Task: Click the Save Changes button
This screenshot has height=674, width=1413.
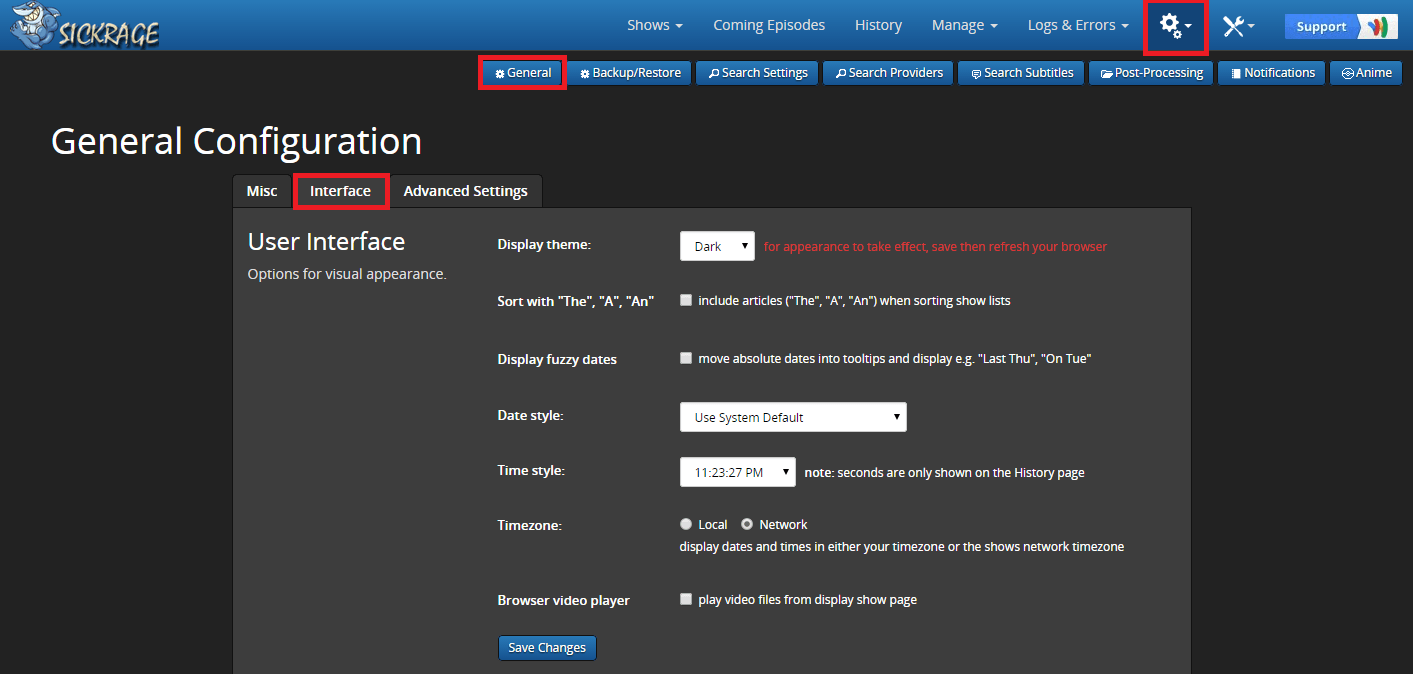Action: tap(547, 648)
